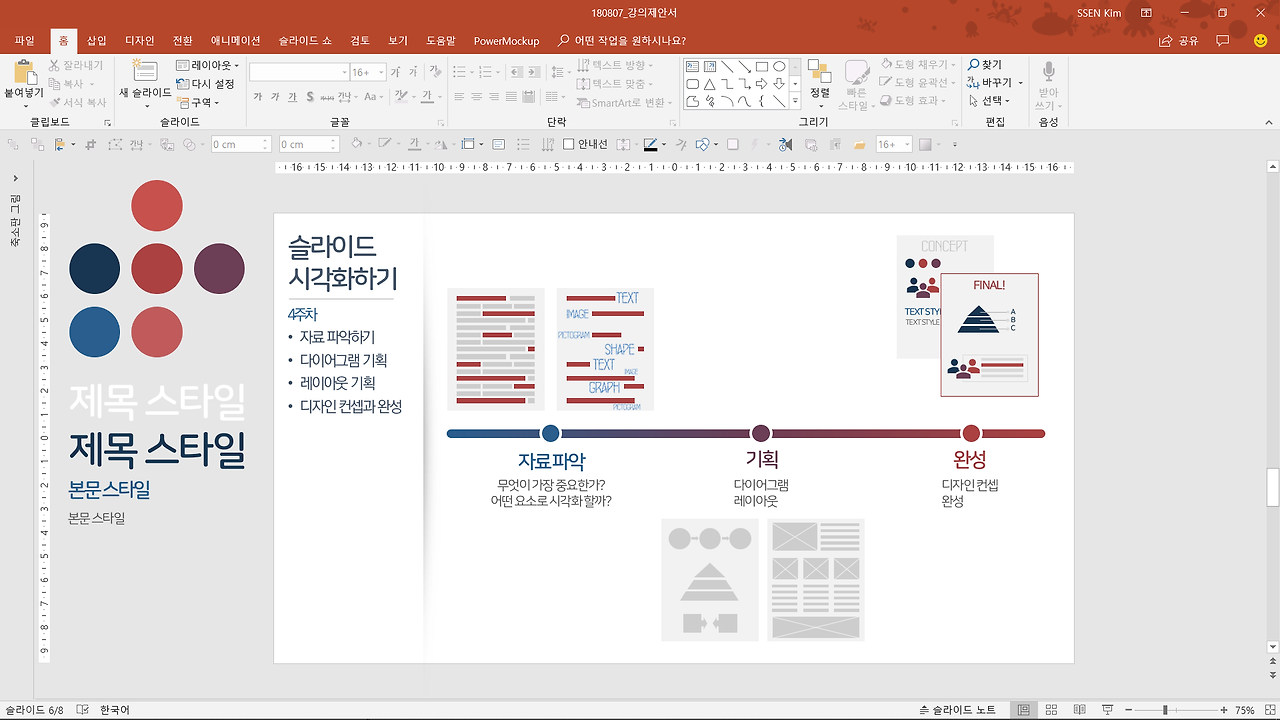
Task: Click the zoom in plus icon
Action: [1222, 710]
